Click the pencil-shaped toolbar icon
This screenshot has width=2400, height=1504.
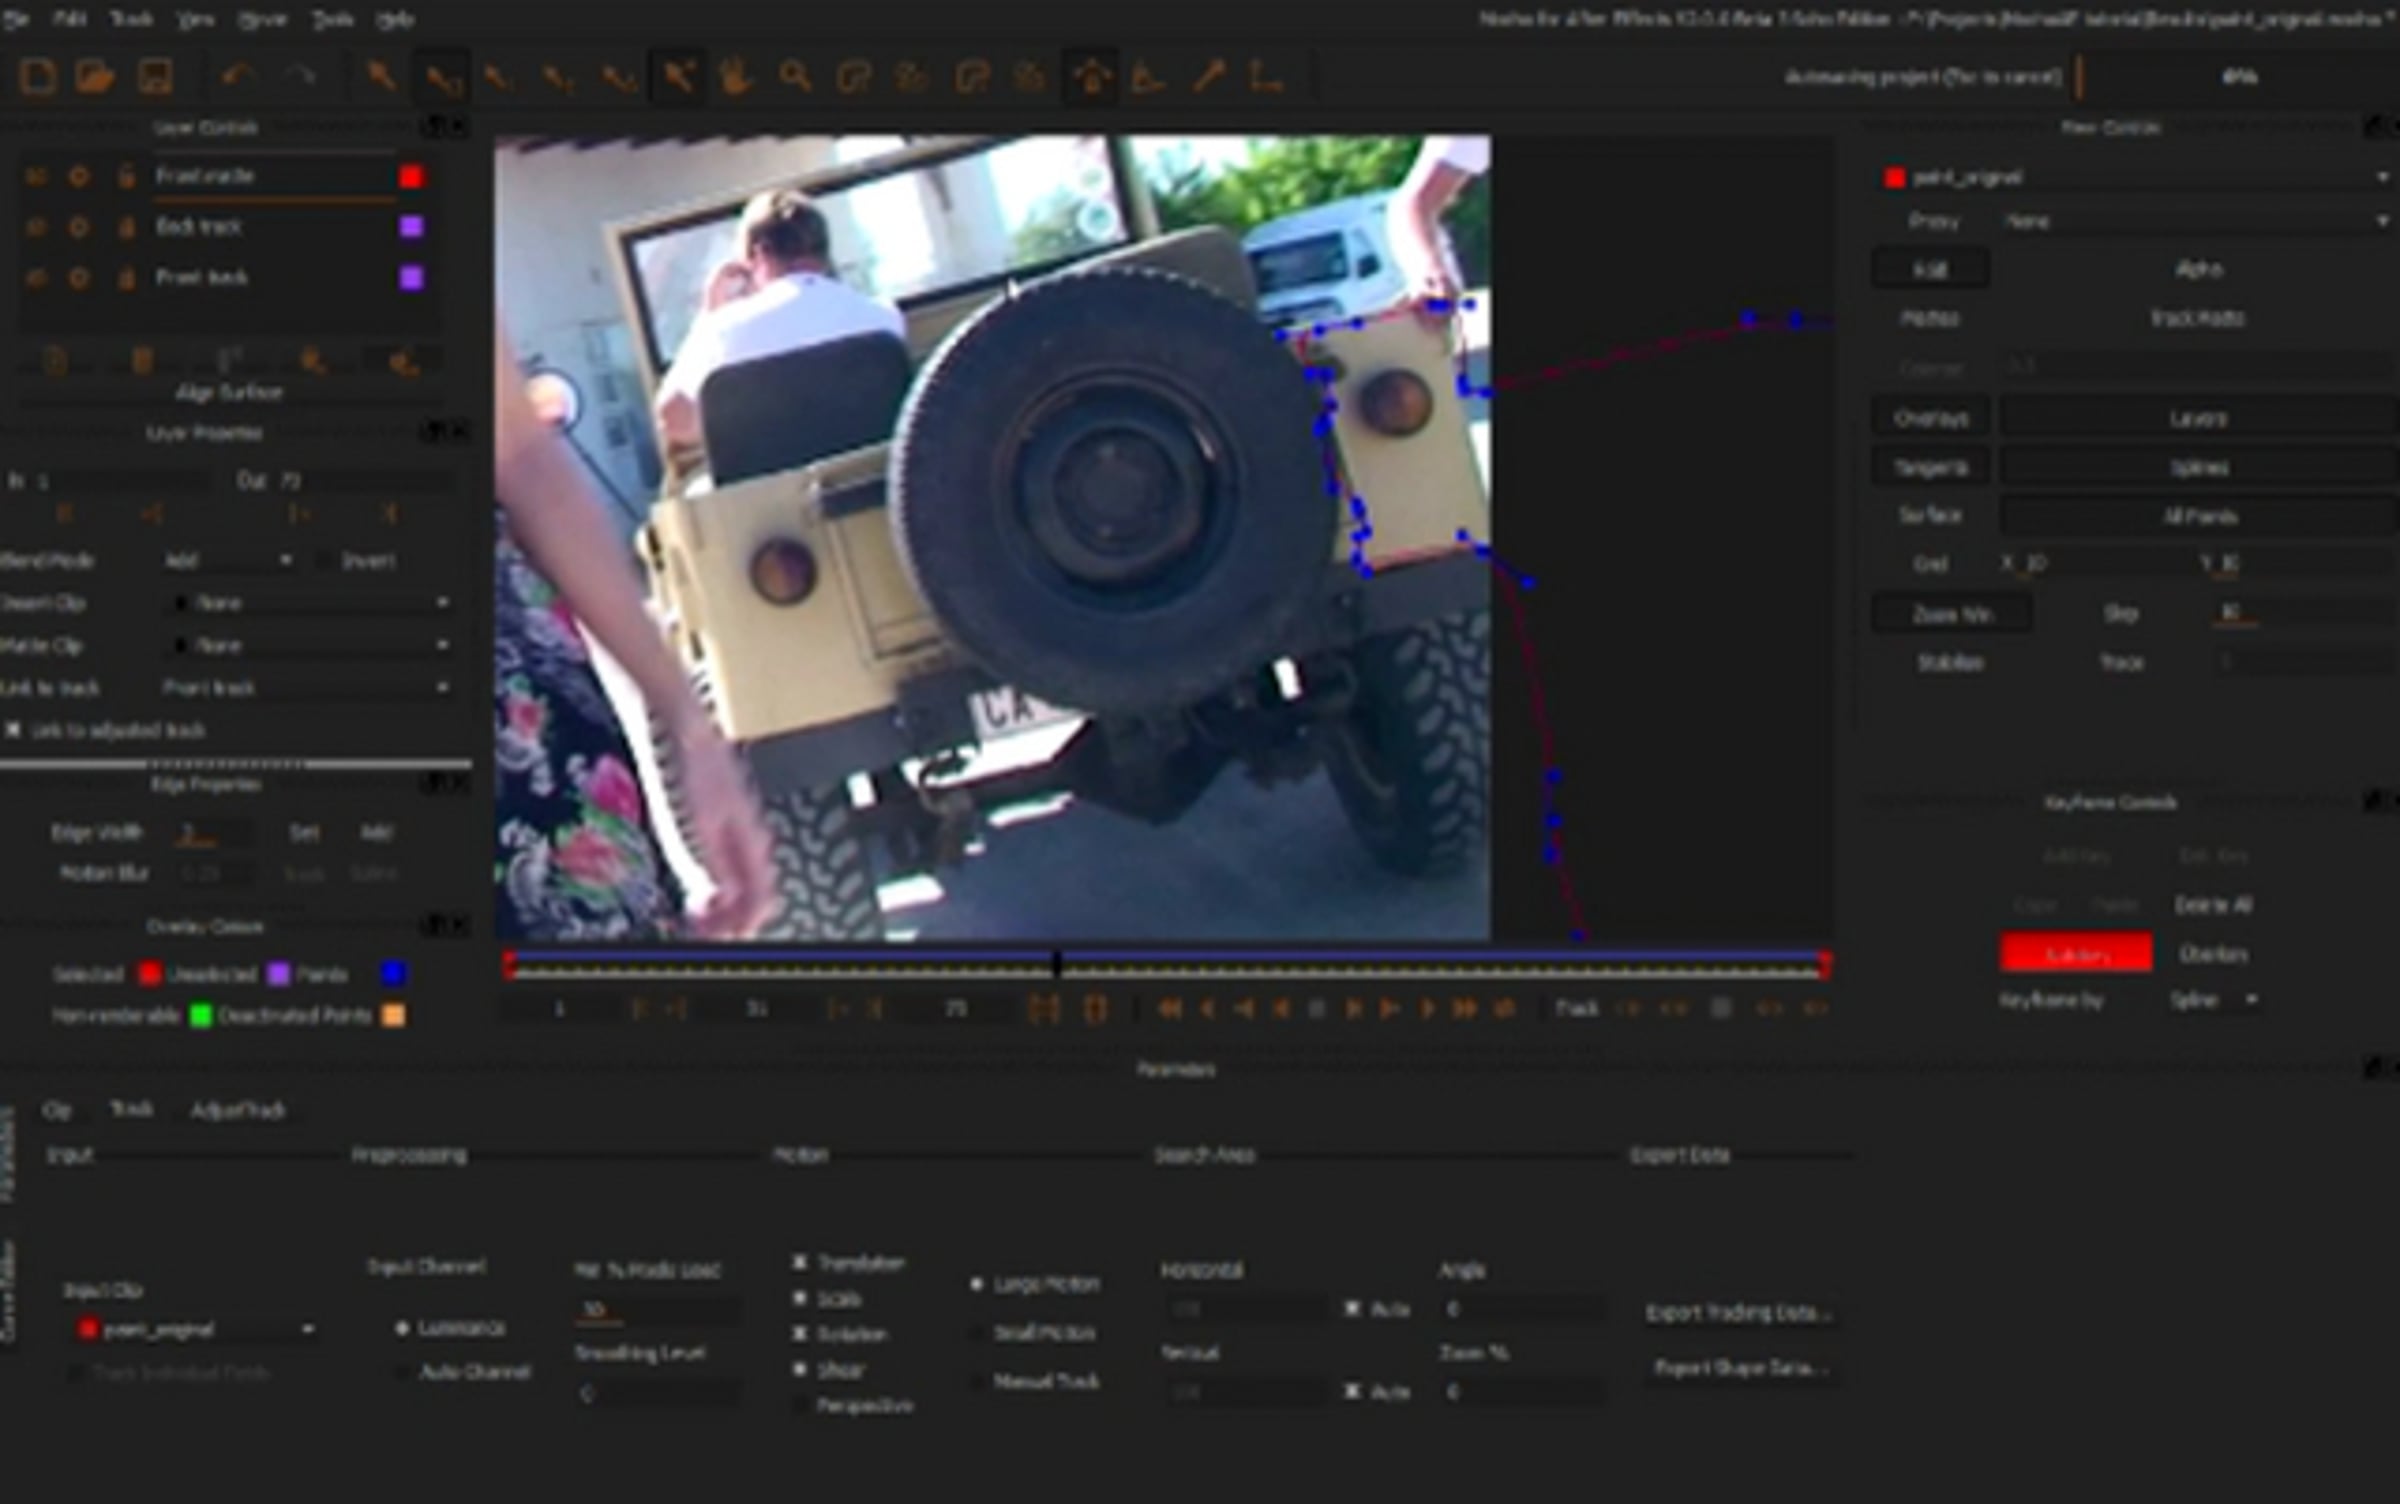(x=1209, y=77)
